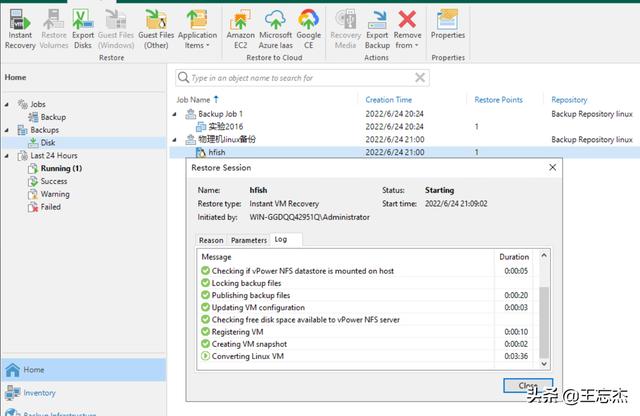
Task: Click the Close button in dialog
Action: tap(528, 385)
